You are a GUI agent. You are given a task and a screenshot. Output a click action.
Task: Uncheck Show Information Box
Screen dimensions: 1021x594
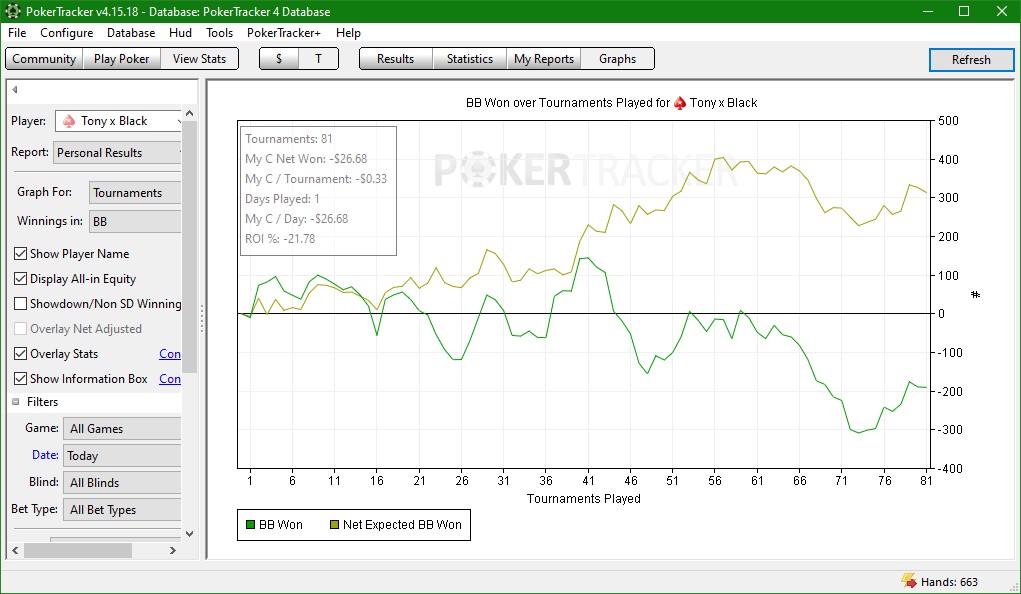(20, 378)
